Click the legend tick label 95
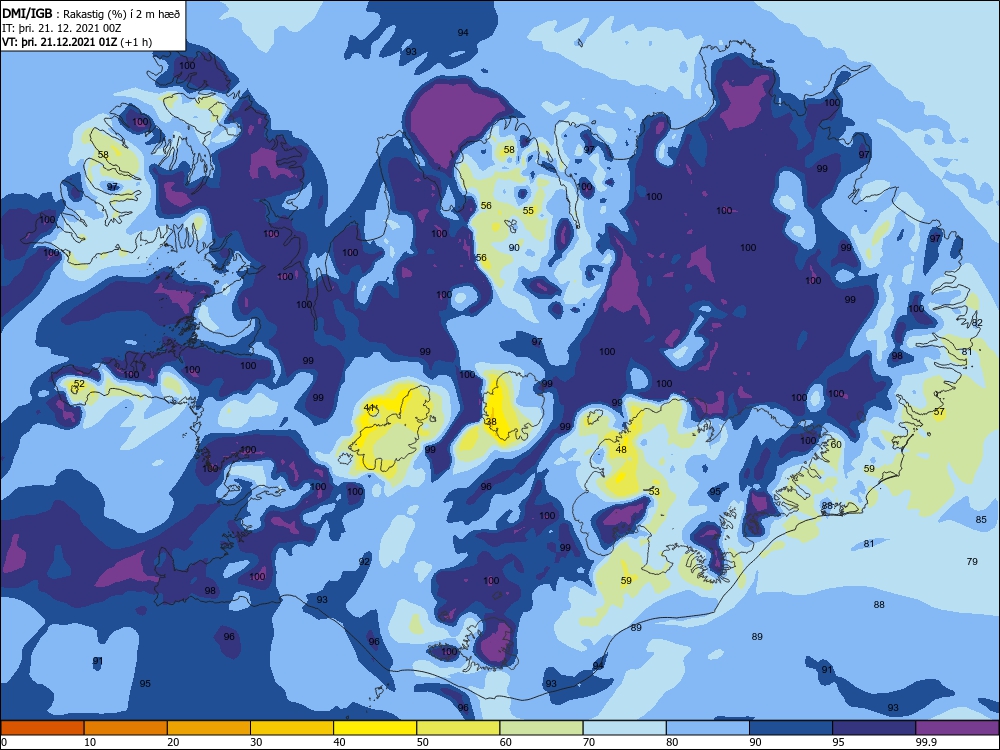Screen dimensions: 1000x750 838,742
